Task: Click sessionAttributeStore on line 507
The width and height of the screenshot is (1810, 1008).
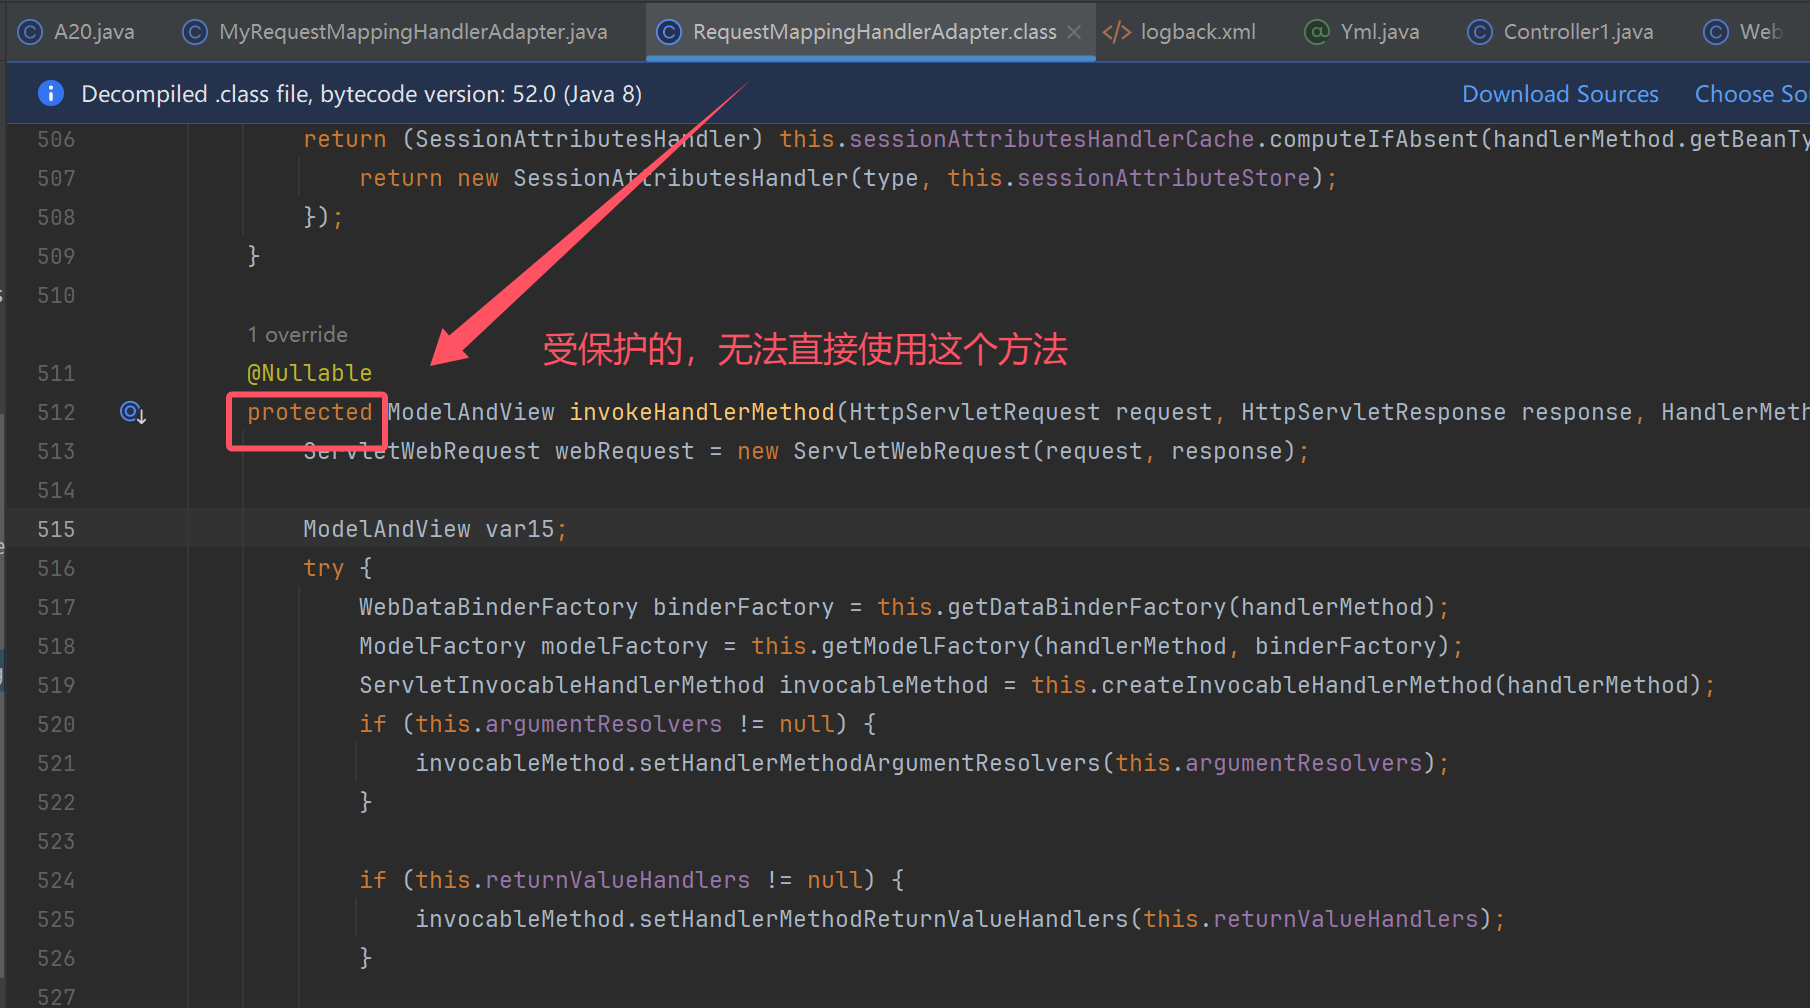Action: click(1163, 178)
